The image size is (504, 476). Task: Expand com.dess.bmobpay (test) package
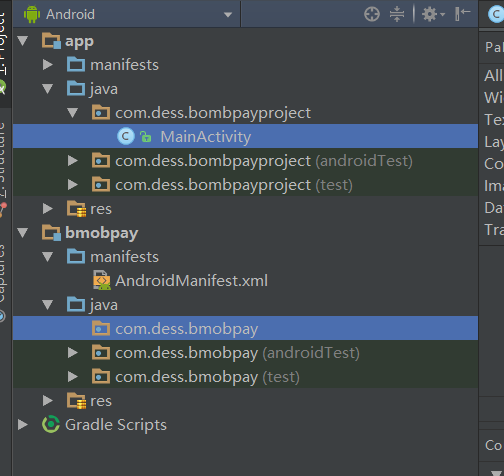pos(73,377)
